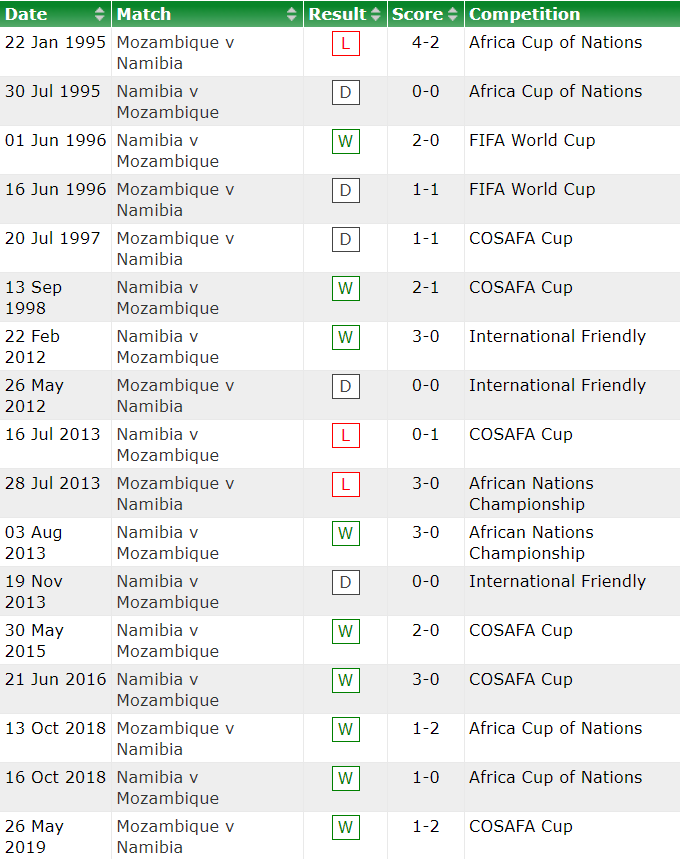The image size is (680, 859).
Task: Click the Match column header label
Action: click(144, 14)
